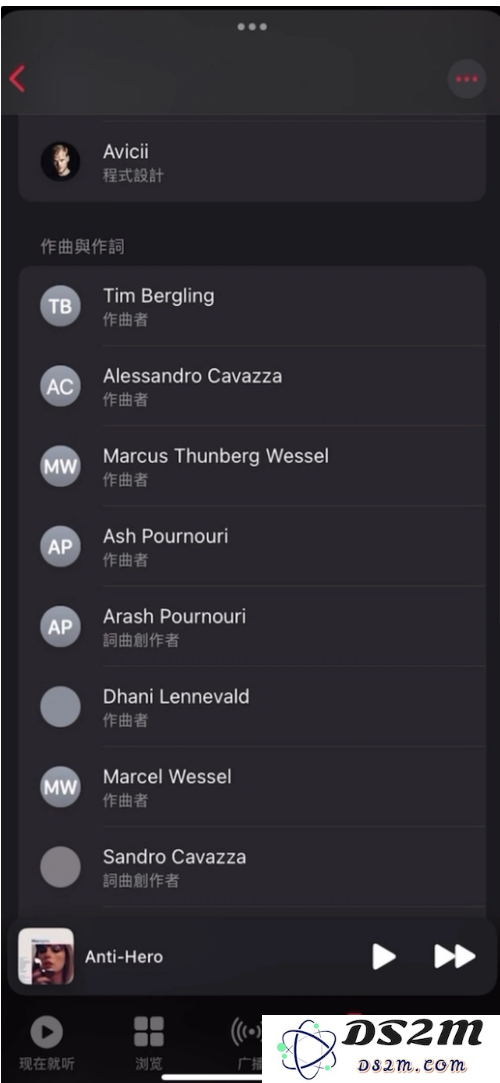Open the Arash Pournouri credit row
Screen dimensions: 500x1083
[x=252, y=626]
